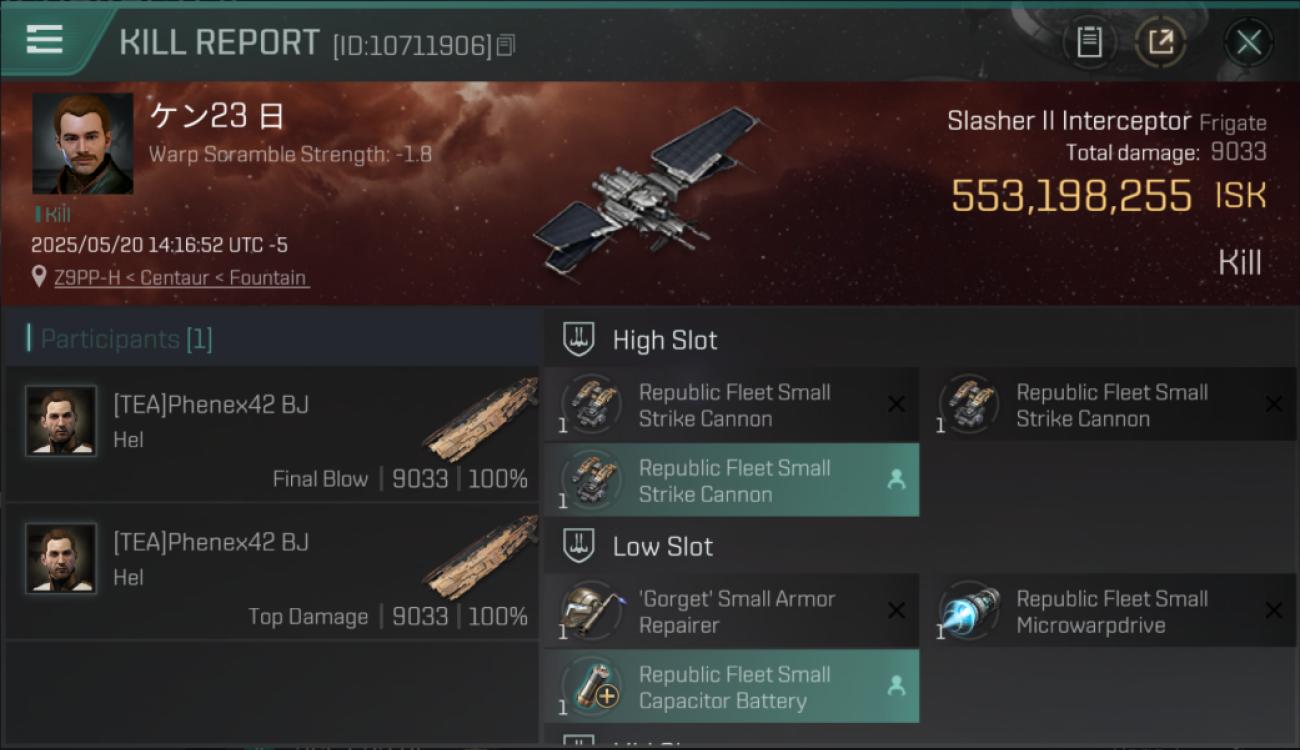
Task: Select Republic Fleet Small Capacitor Battery
Action: point(731,687)
